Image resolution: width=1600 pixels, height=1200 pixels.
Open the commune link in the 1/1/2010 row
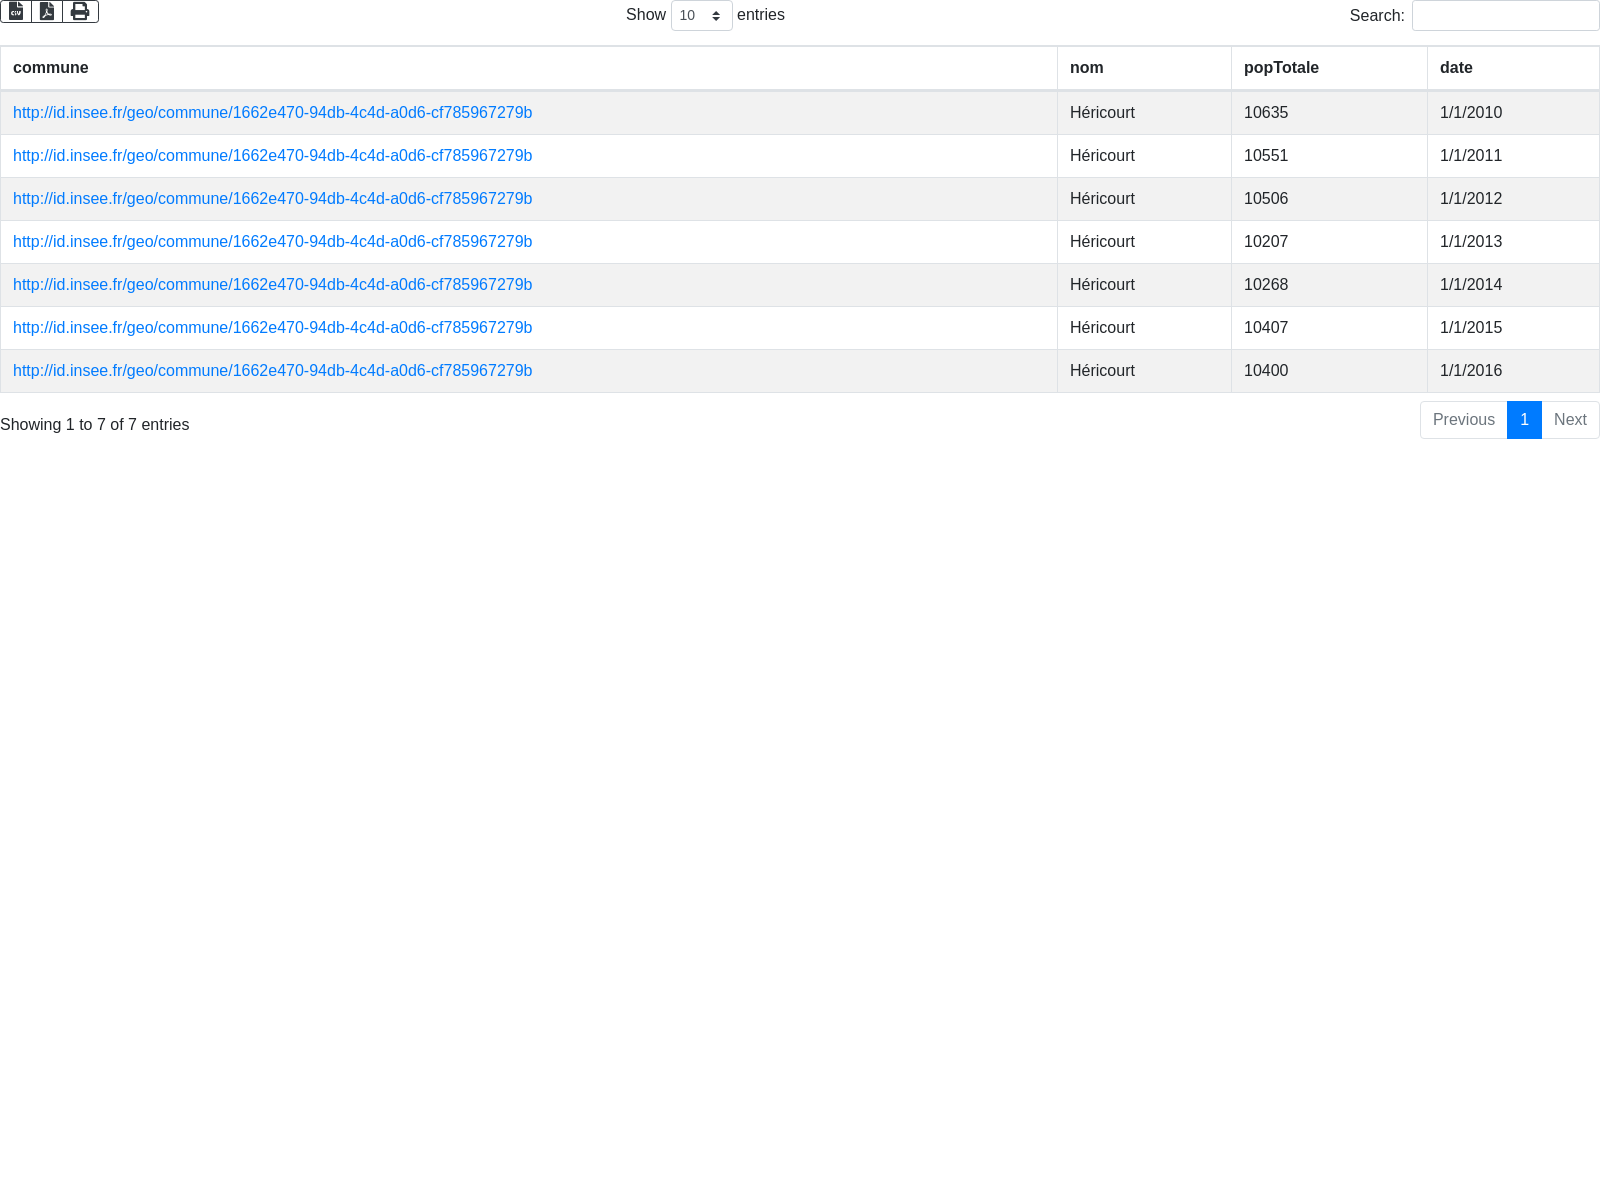pos(272,113)
